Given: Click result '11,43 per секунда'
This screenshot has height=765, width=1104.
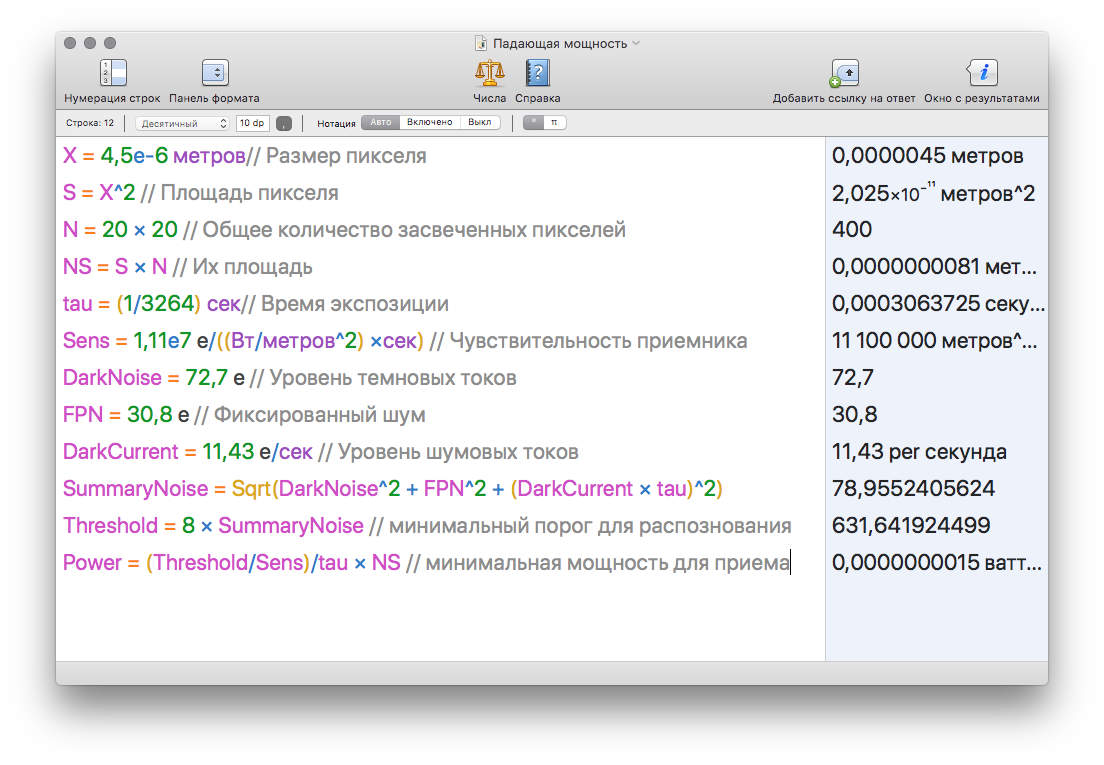Looking at the screenshot, I should (x=919, y=452).
